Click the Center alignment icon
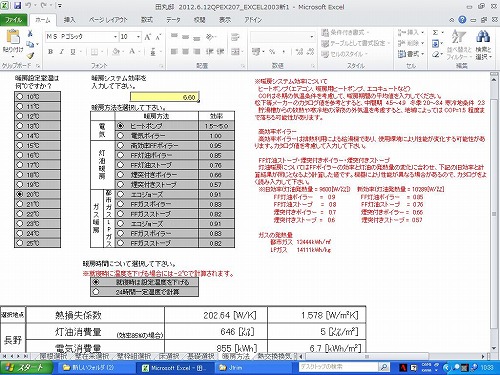500x375 pixels. (186, 52)
